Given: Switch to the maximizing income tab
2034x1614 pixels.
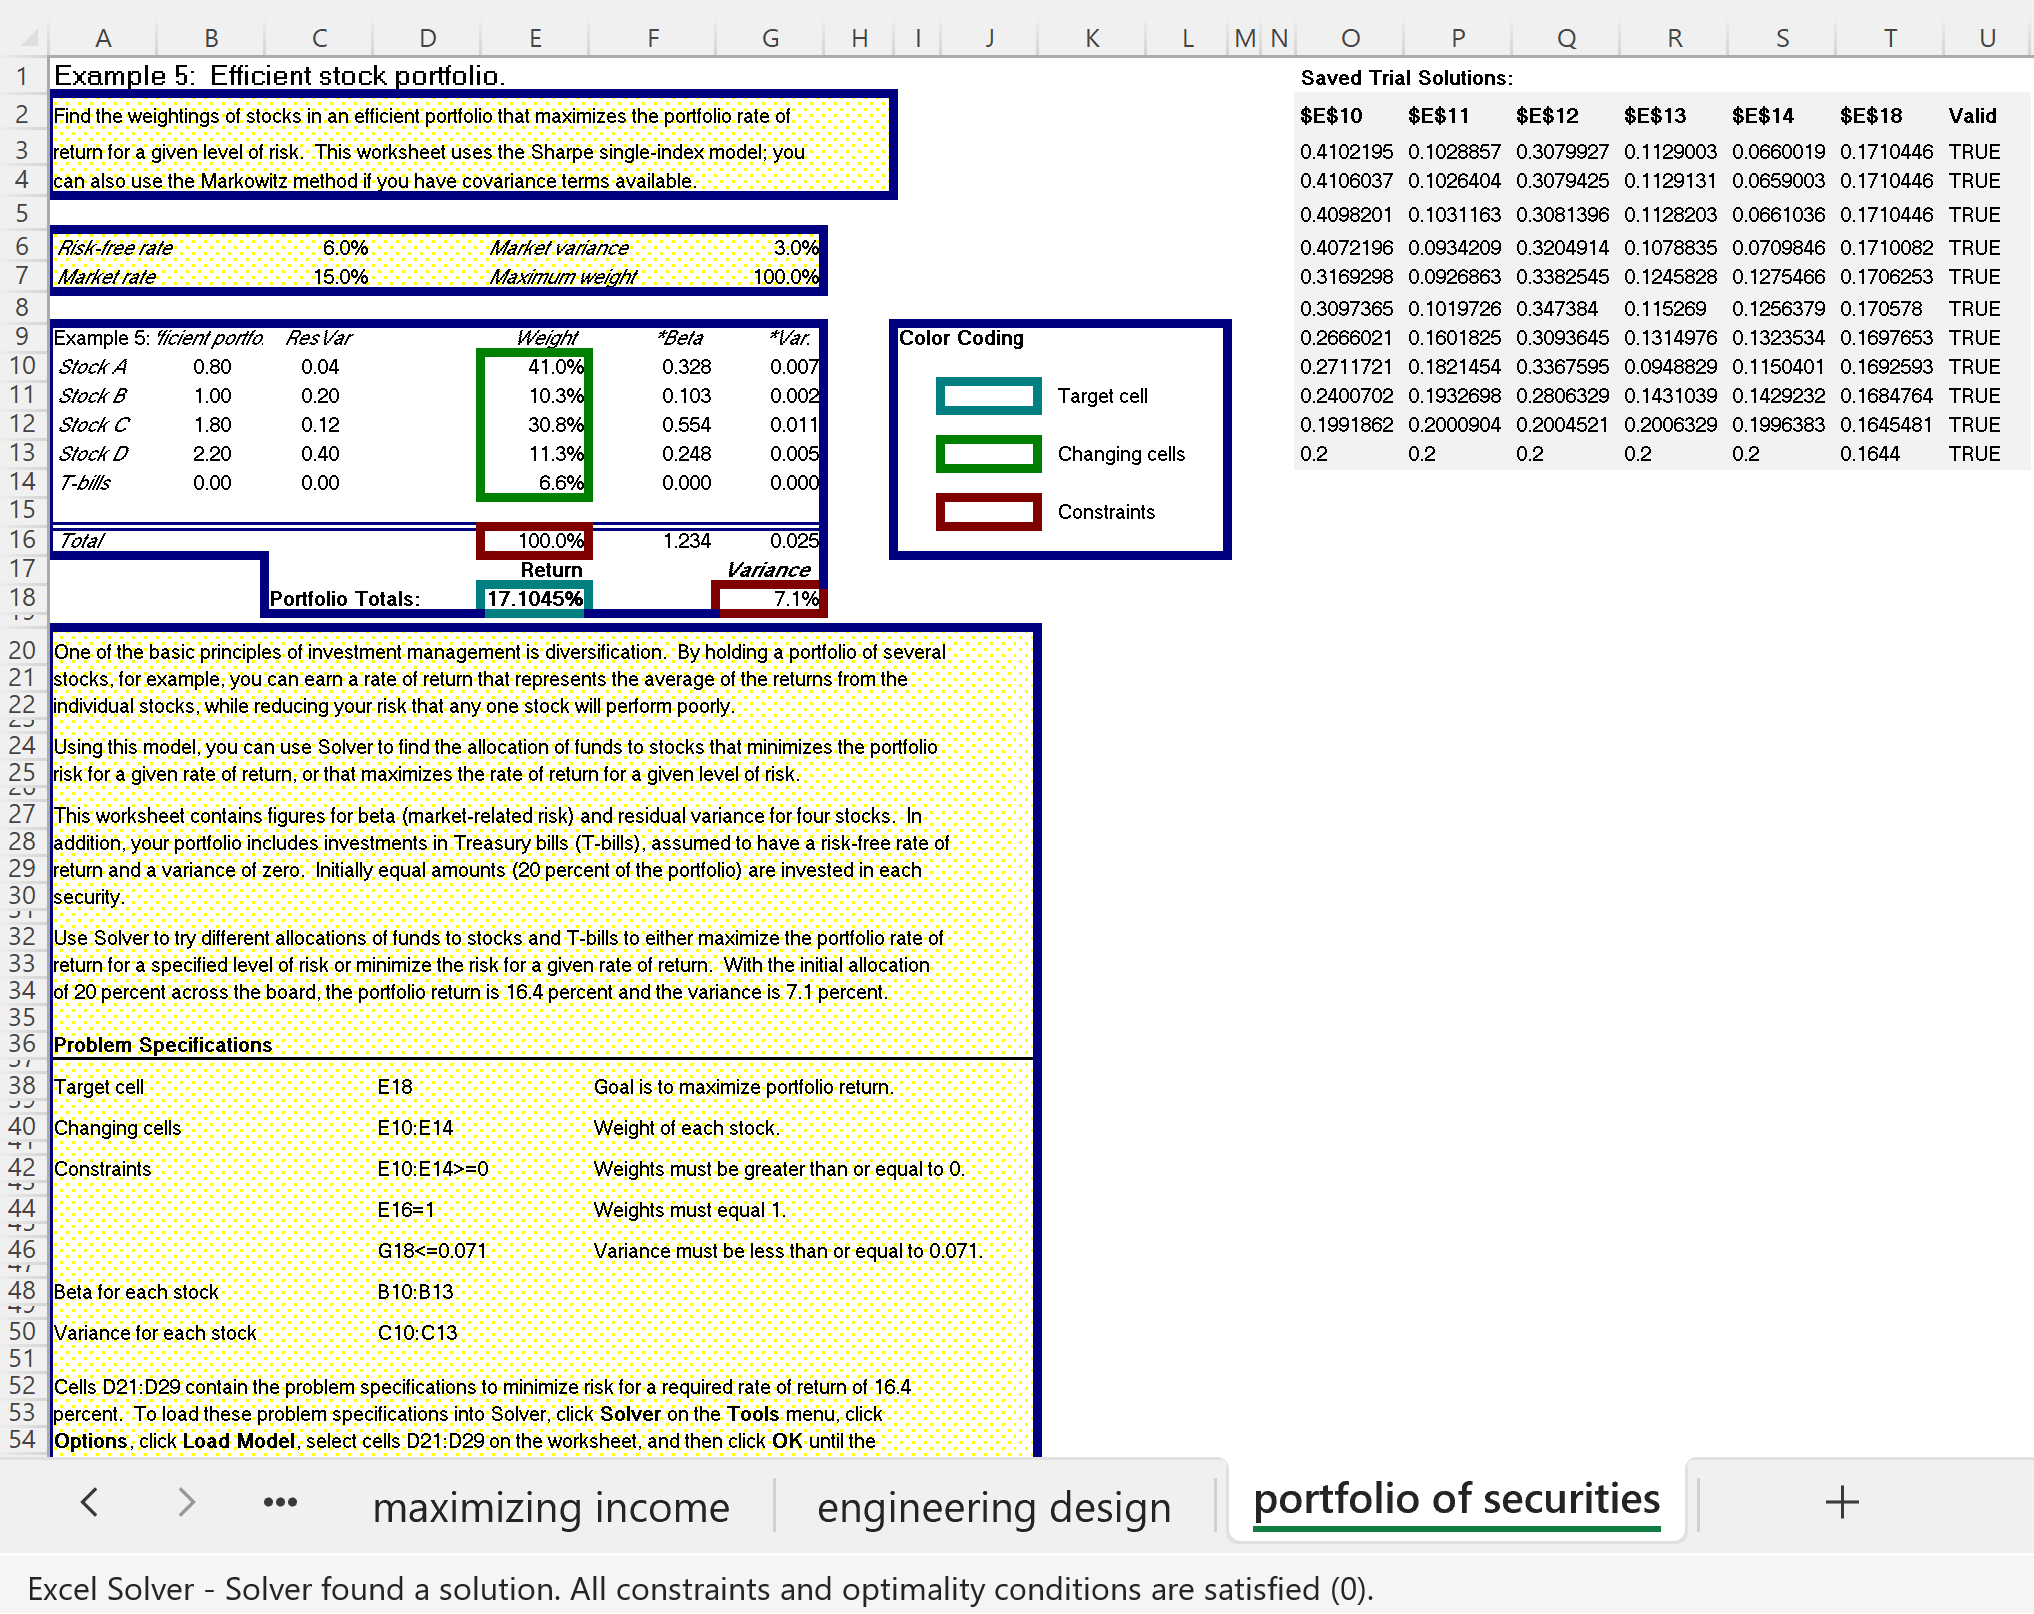Looking at the screenshot, I should [551, 1507].
